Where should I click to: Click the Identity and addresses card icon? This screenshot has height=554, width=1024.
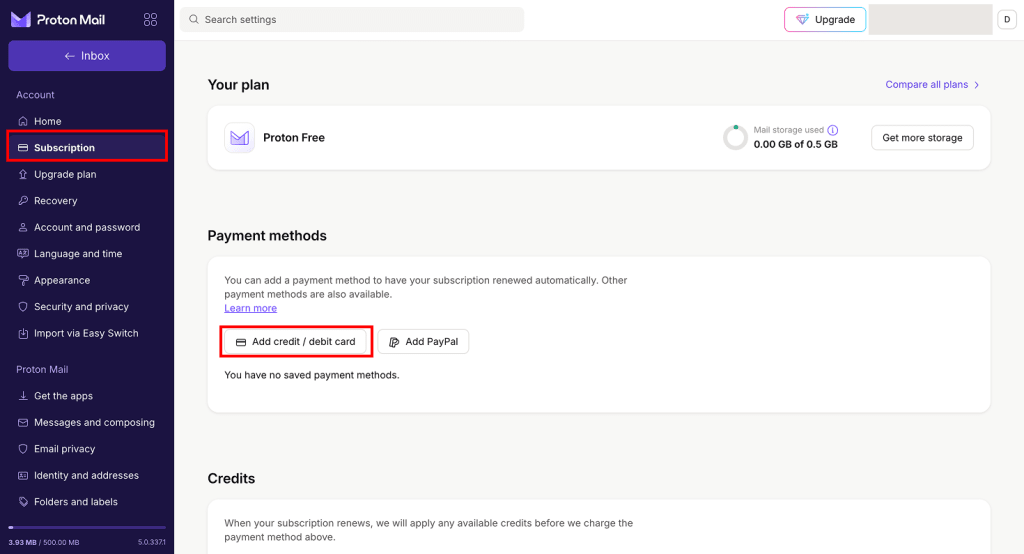(23, 476)
